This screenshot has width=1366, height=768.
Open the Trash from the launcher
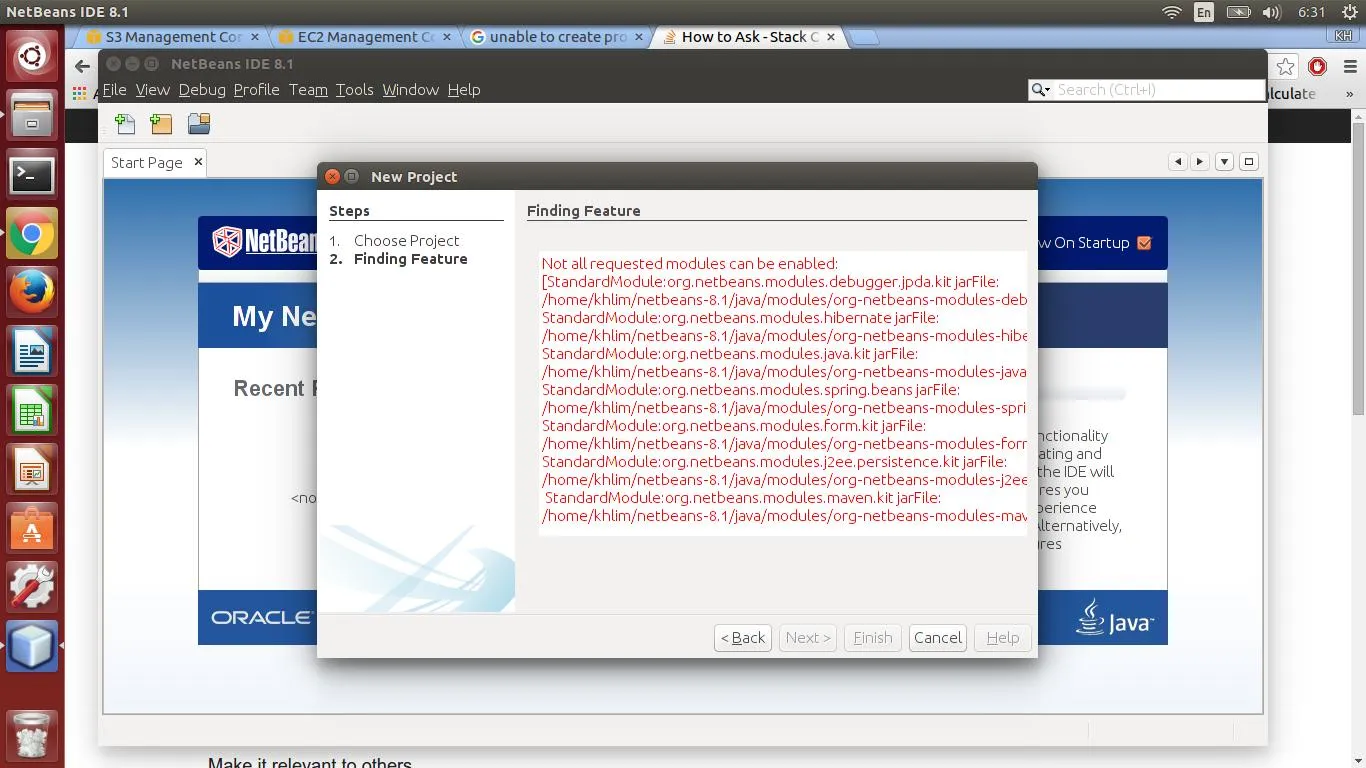coord(32,735)
